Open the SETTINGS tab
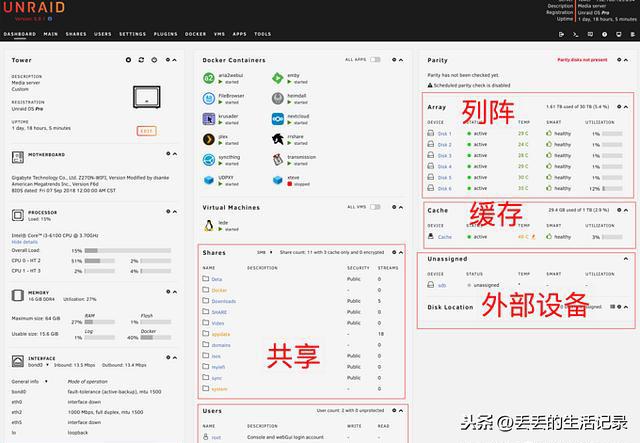The height and width of the screenshot is (443, 640). 132,34
